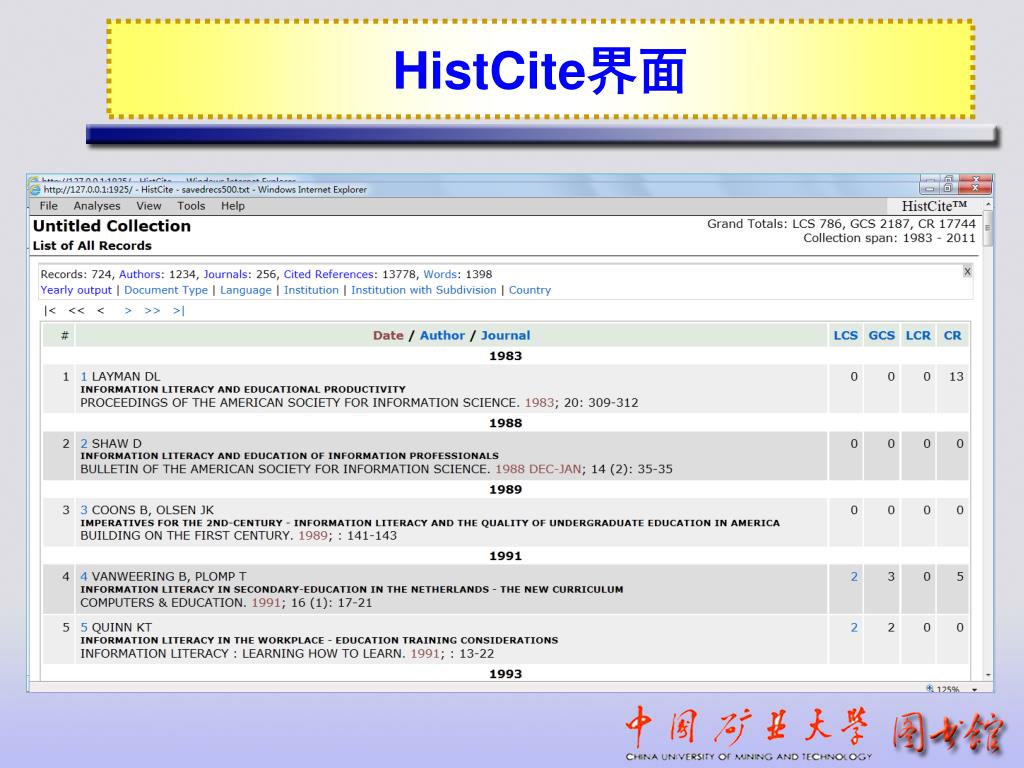Skip forward several pages with >> control
Image resolution: width=1024 pixels, height=768 pixels.
pyautogui.click(x=152, y=311)
